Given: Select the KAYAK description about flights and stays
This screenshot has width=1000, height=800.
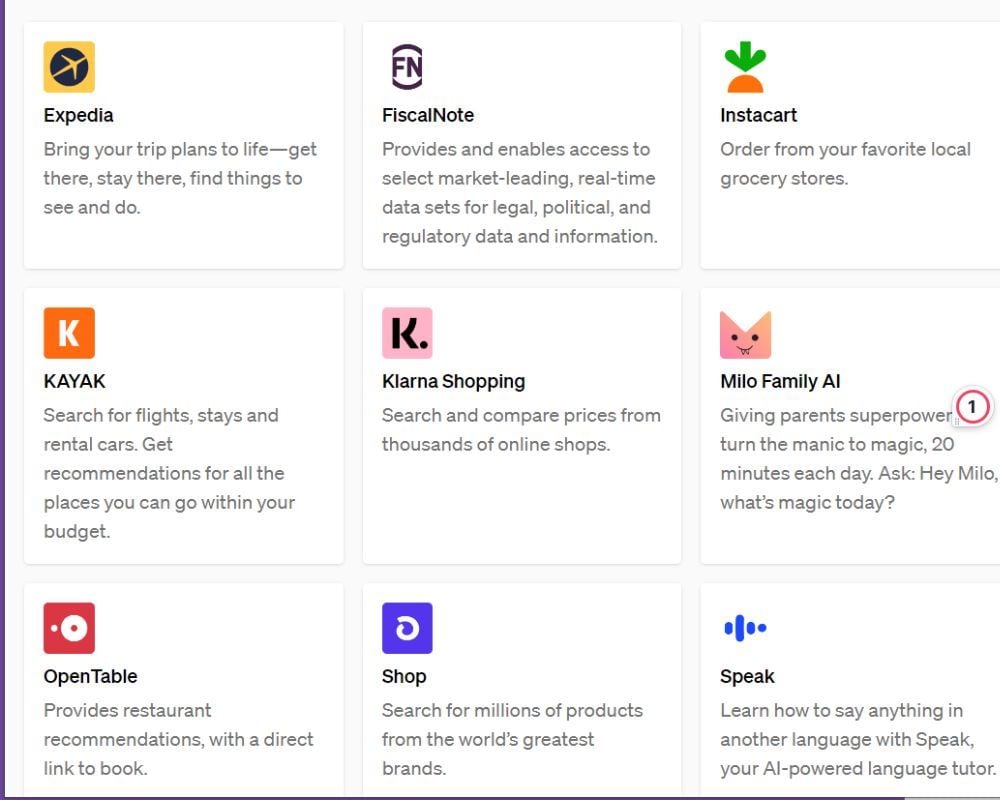Looking at the screenshot, I should point(169,473).
